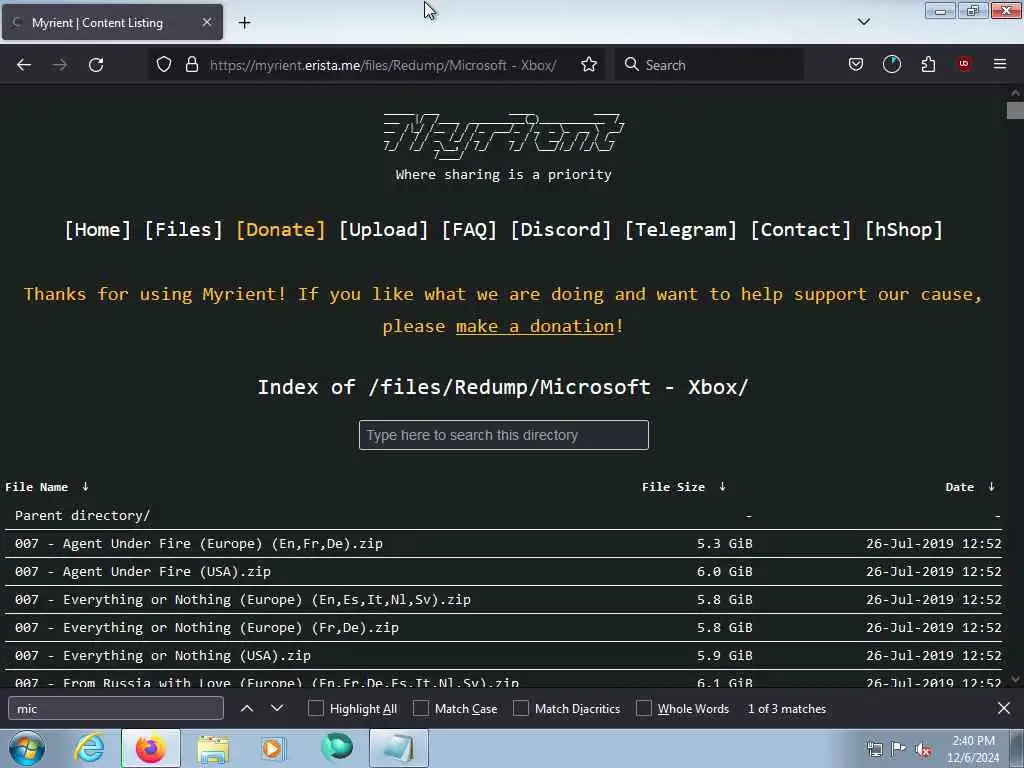Open the [Discord] navigation link
Viewport: 1024px width, 768px height.
561,230
